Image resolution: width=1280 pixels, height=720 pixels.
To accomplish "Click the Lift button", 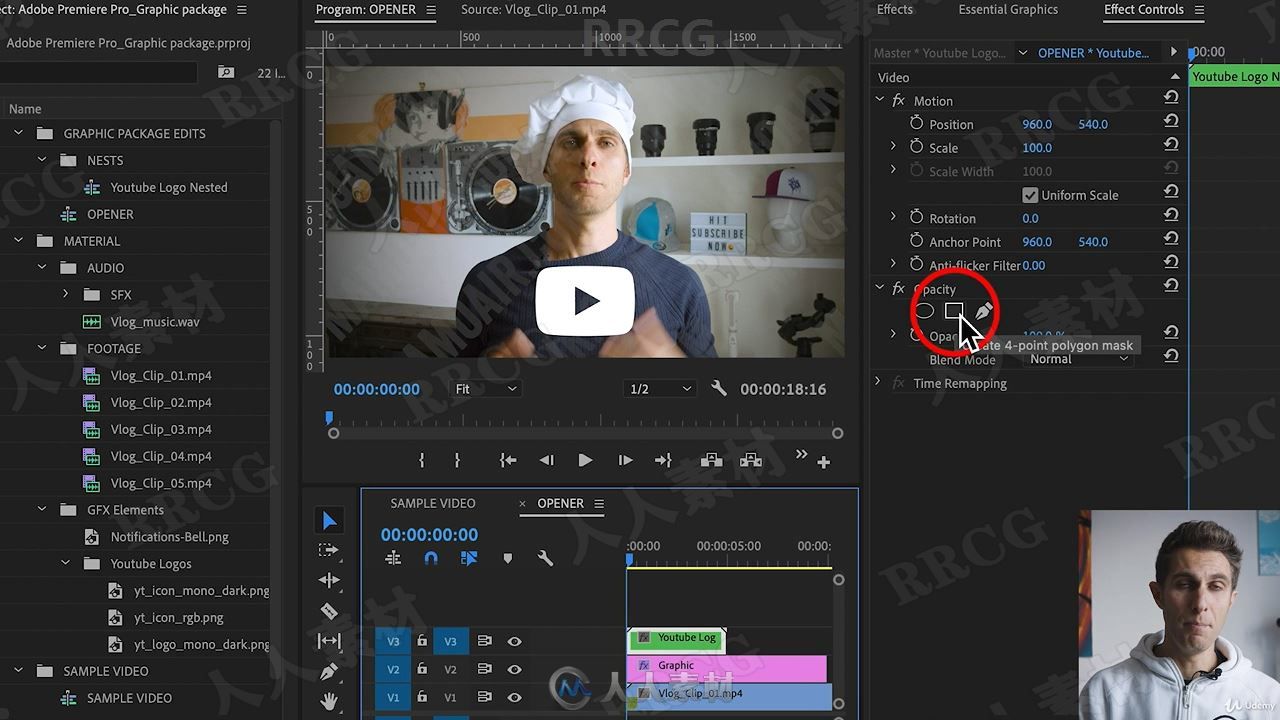I will (x=711, y=460).
